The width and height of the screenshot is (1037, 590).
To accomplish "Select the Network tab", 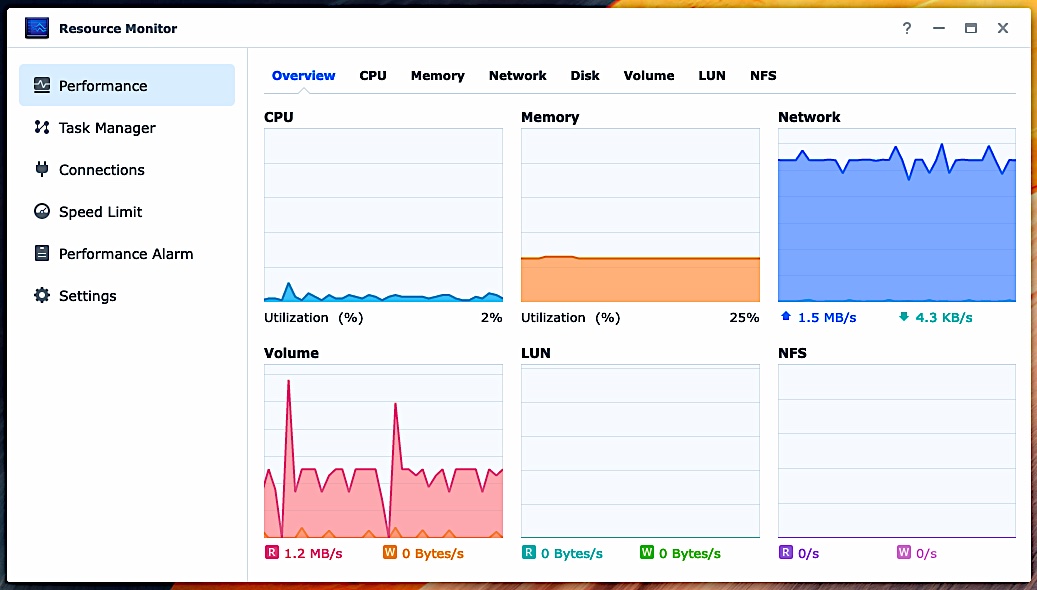I will point(517,76).
